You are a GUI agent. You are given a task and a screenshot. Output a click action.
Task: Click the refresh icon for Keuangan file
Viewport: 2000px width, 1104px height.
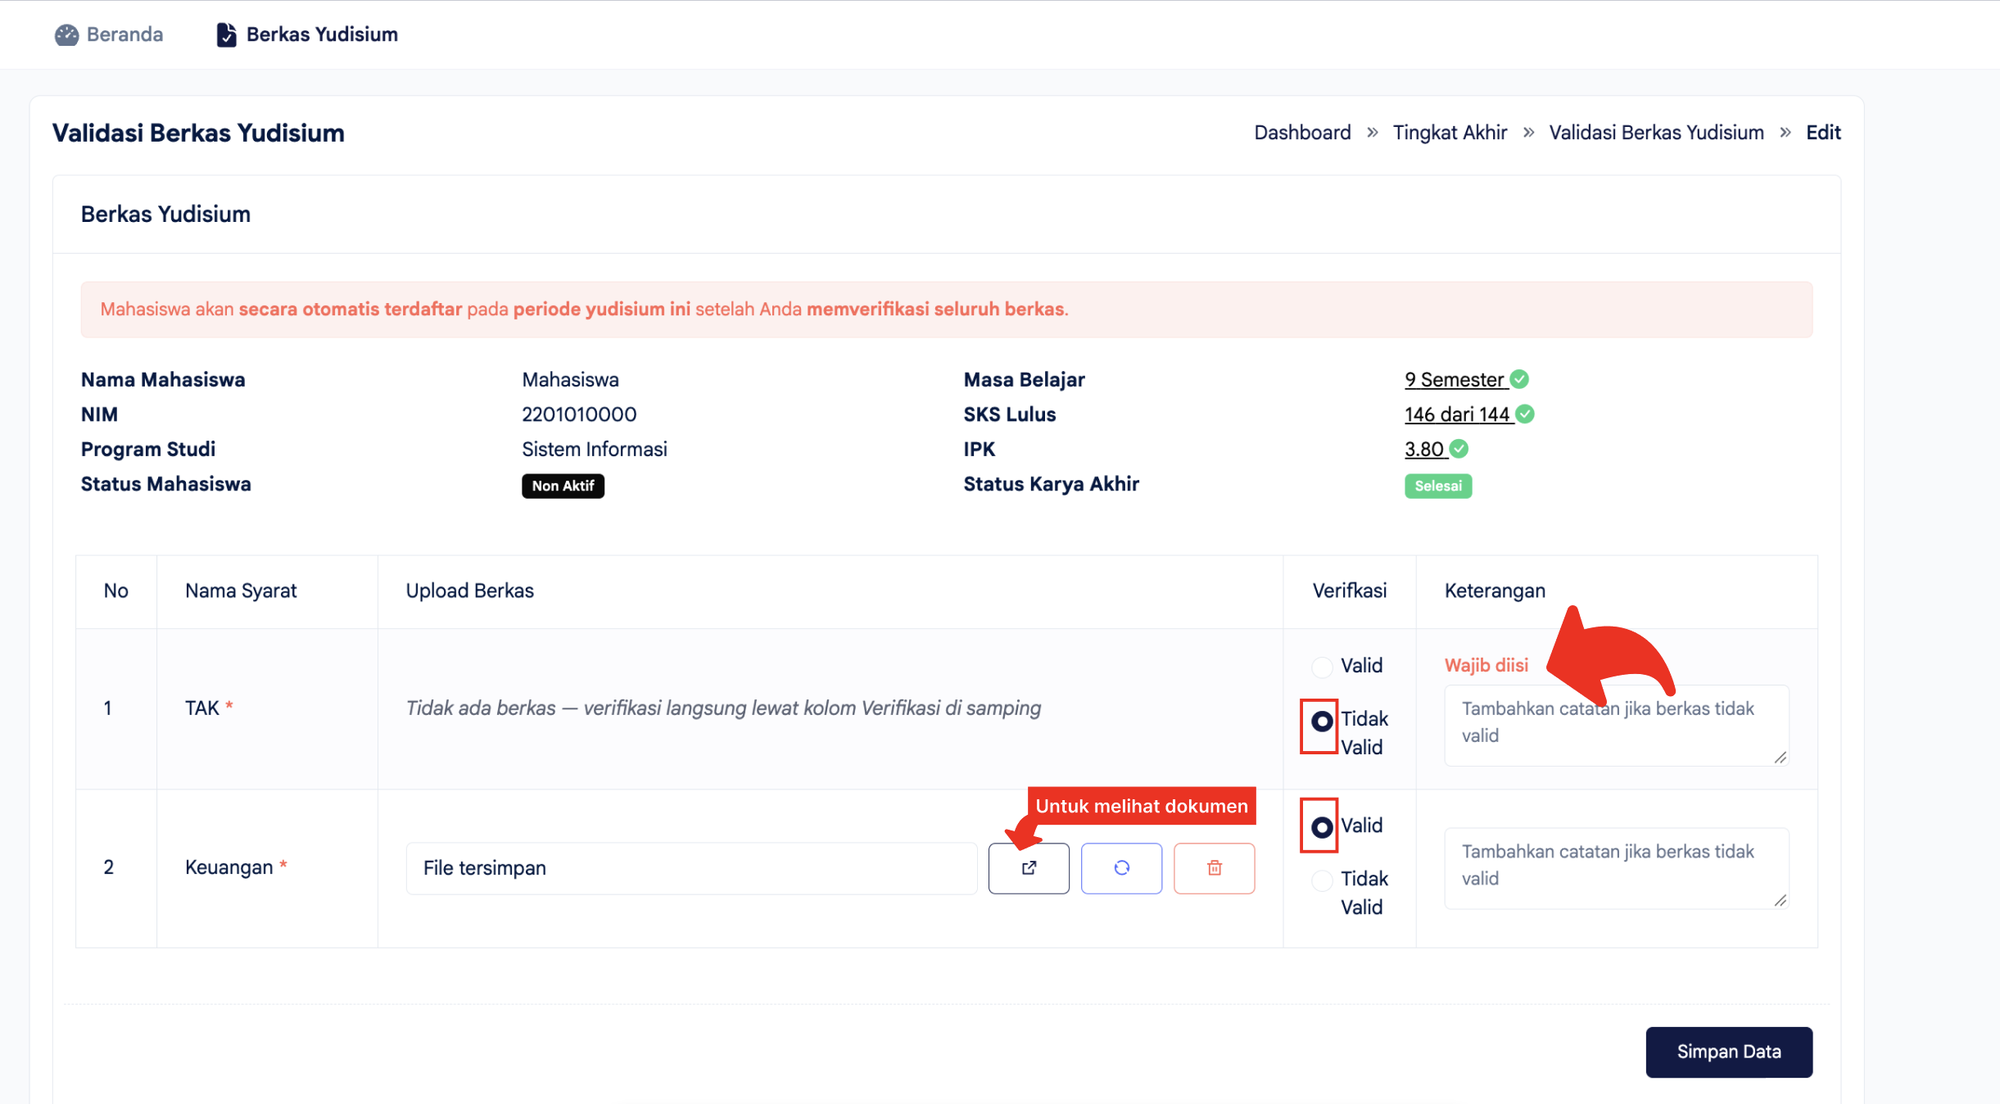(x=1121, y=868)
